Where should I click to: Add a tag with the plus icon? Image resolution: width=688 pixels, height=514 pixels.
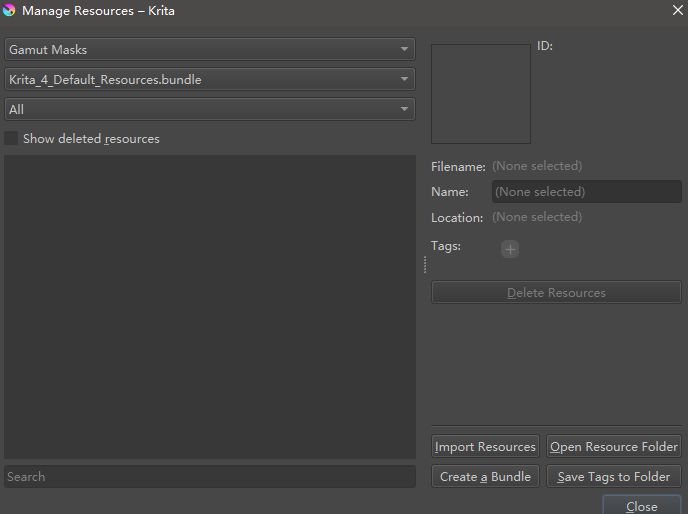510,249
